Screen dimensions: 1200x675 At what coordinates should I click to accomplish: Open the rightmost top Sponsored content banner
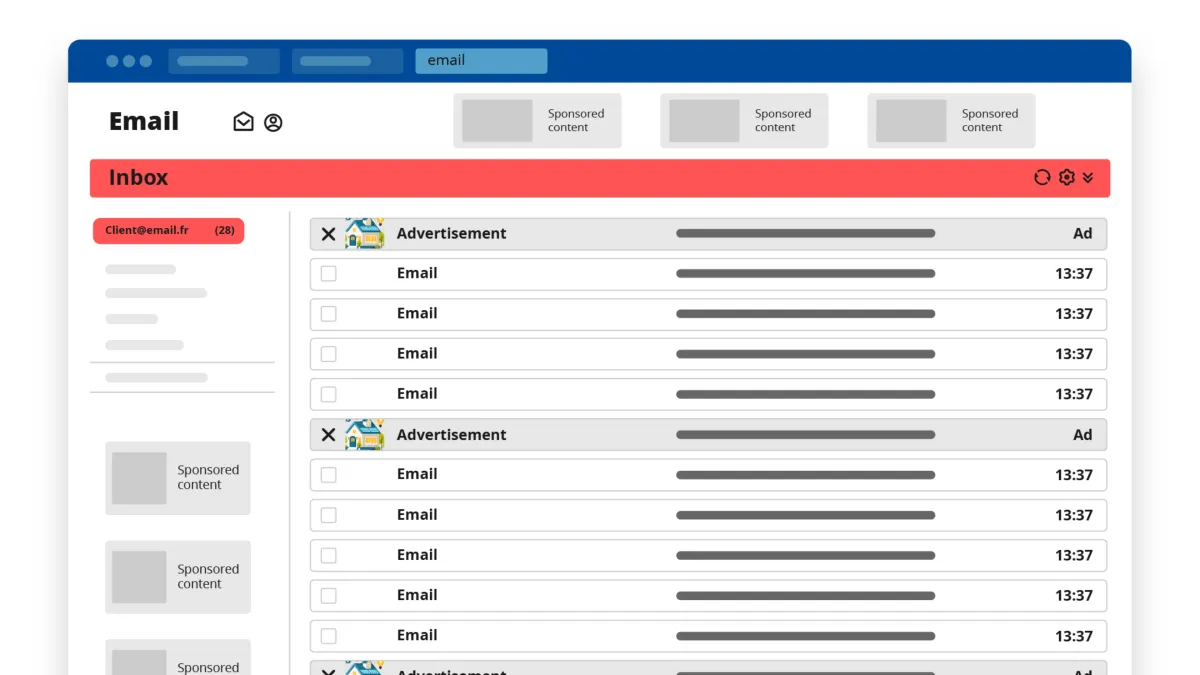coord(950,121)
